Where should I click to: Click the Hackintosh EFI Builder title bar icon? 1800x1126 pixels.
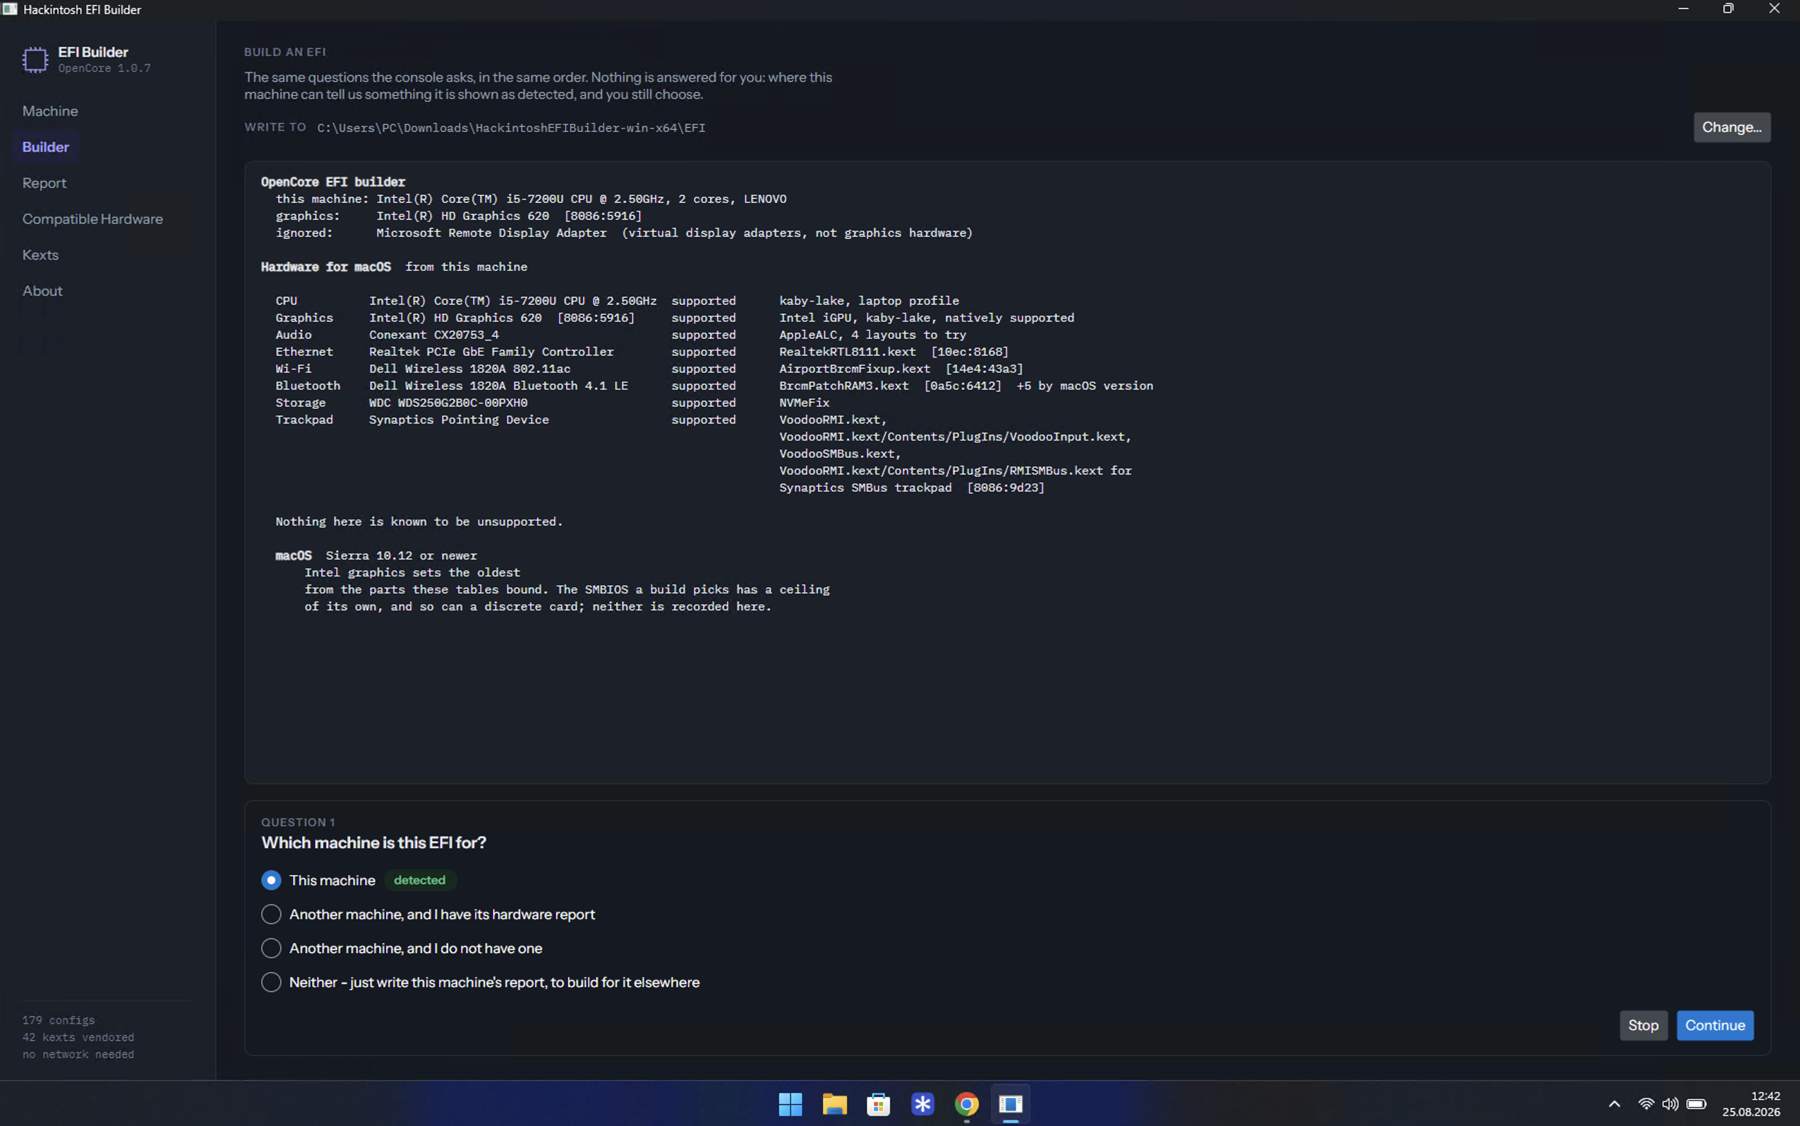click(10, 9)
